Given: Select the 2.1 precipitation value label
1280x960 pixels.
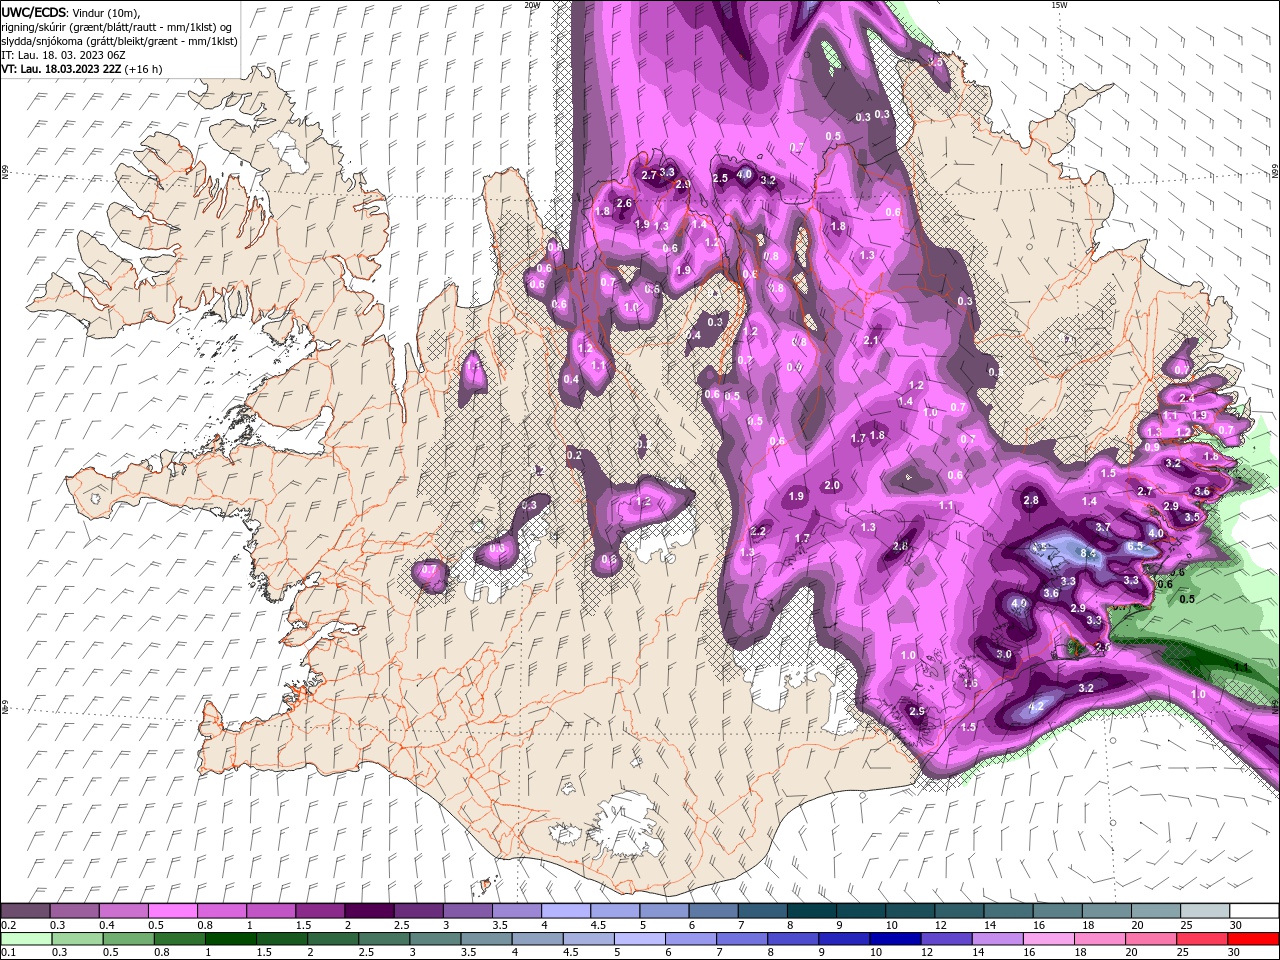Looking at the screenshot, I should coord(871,340).
